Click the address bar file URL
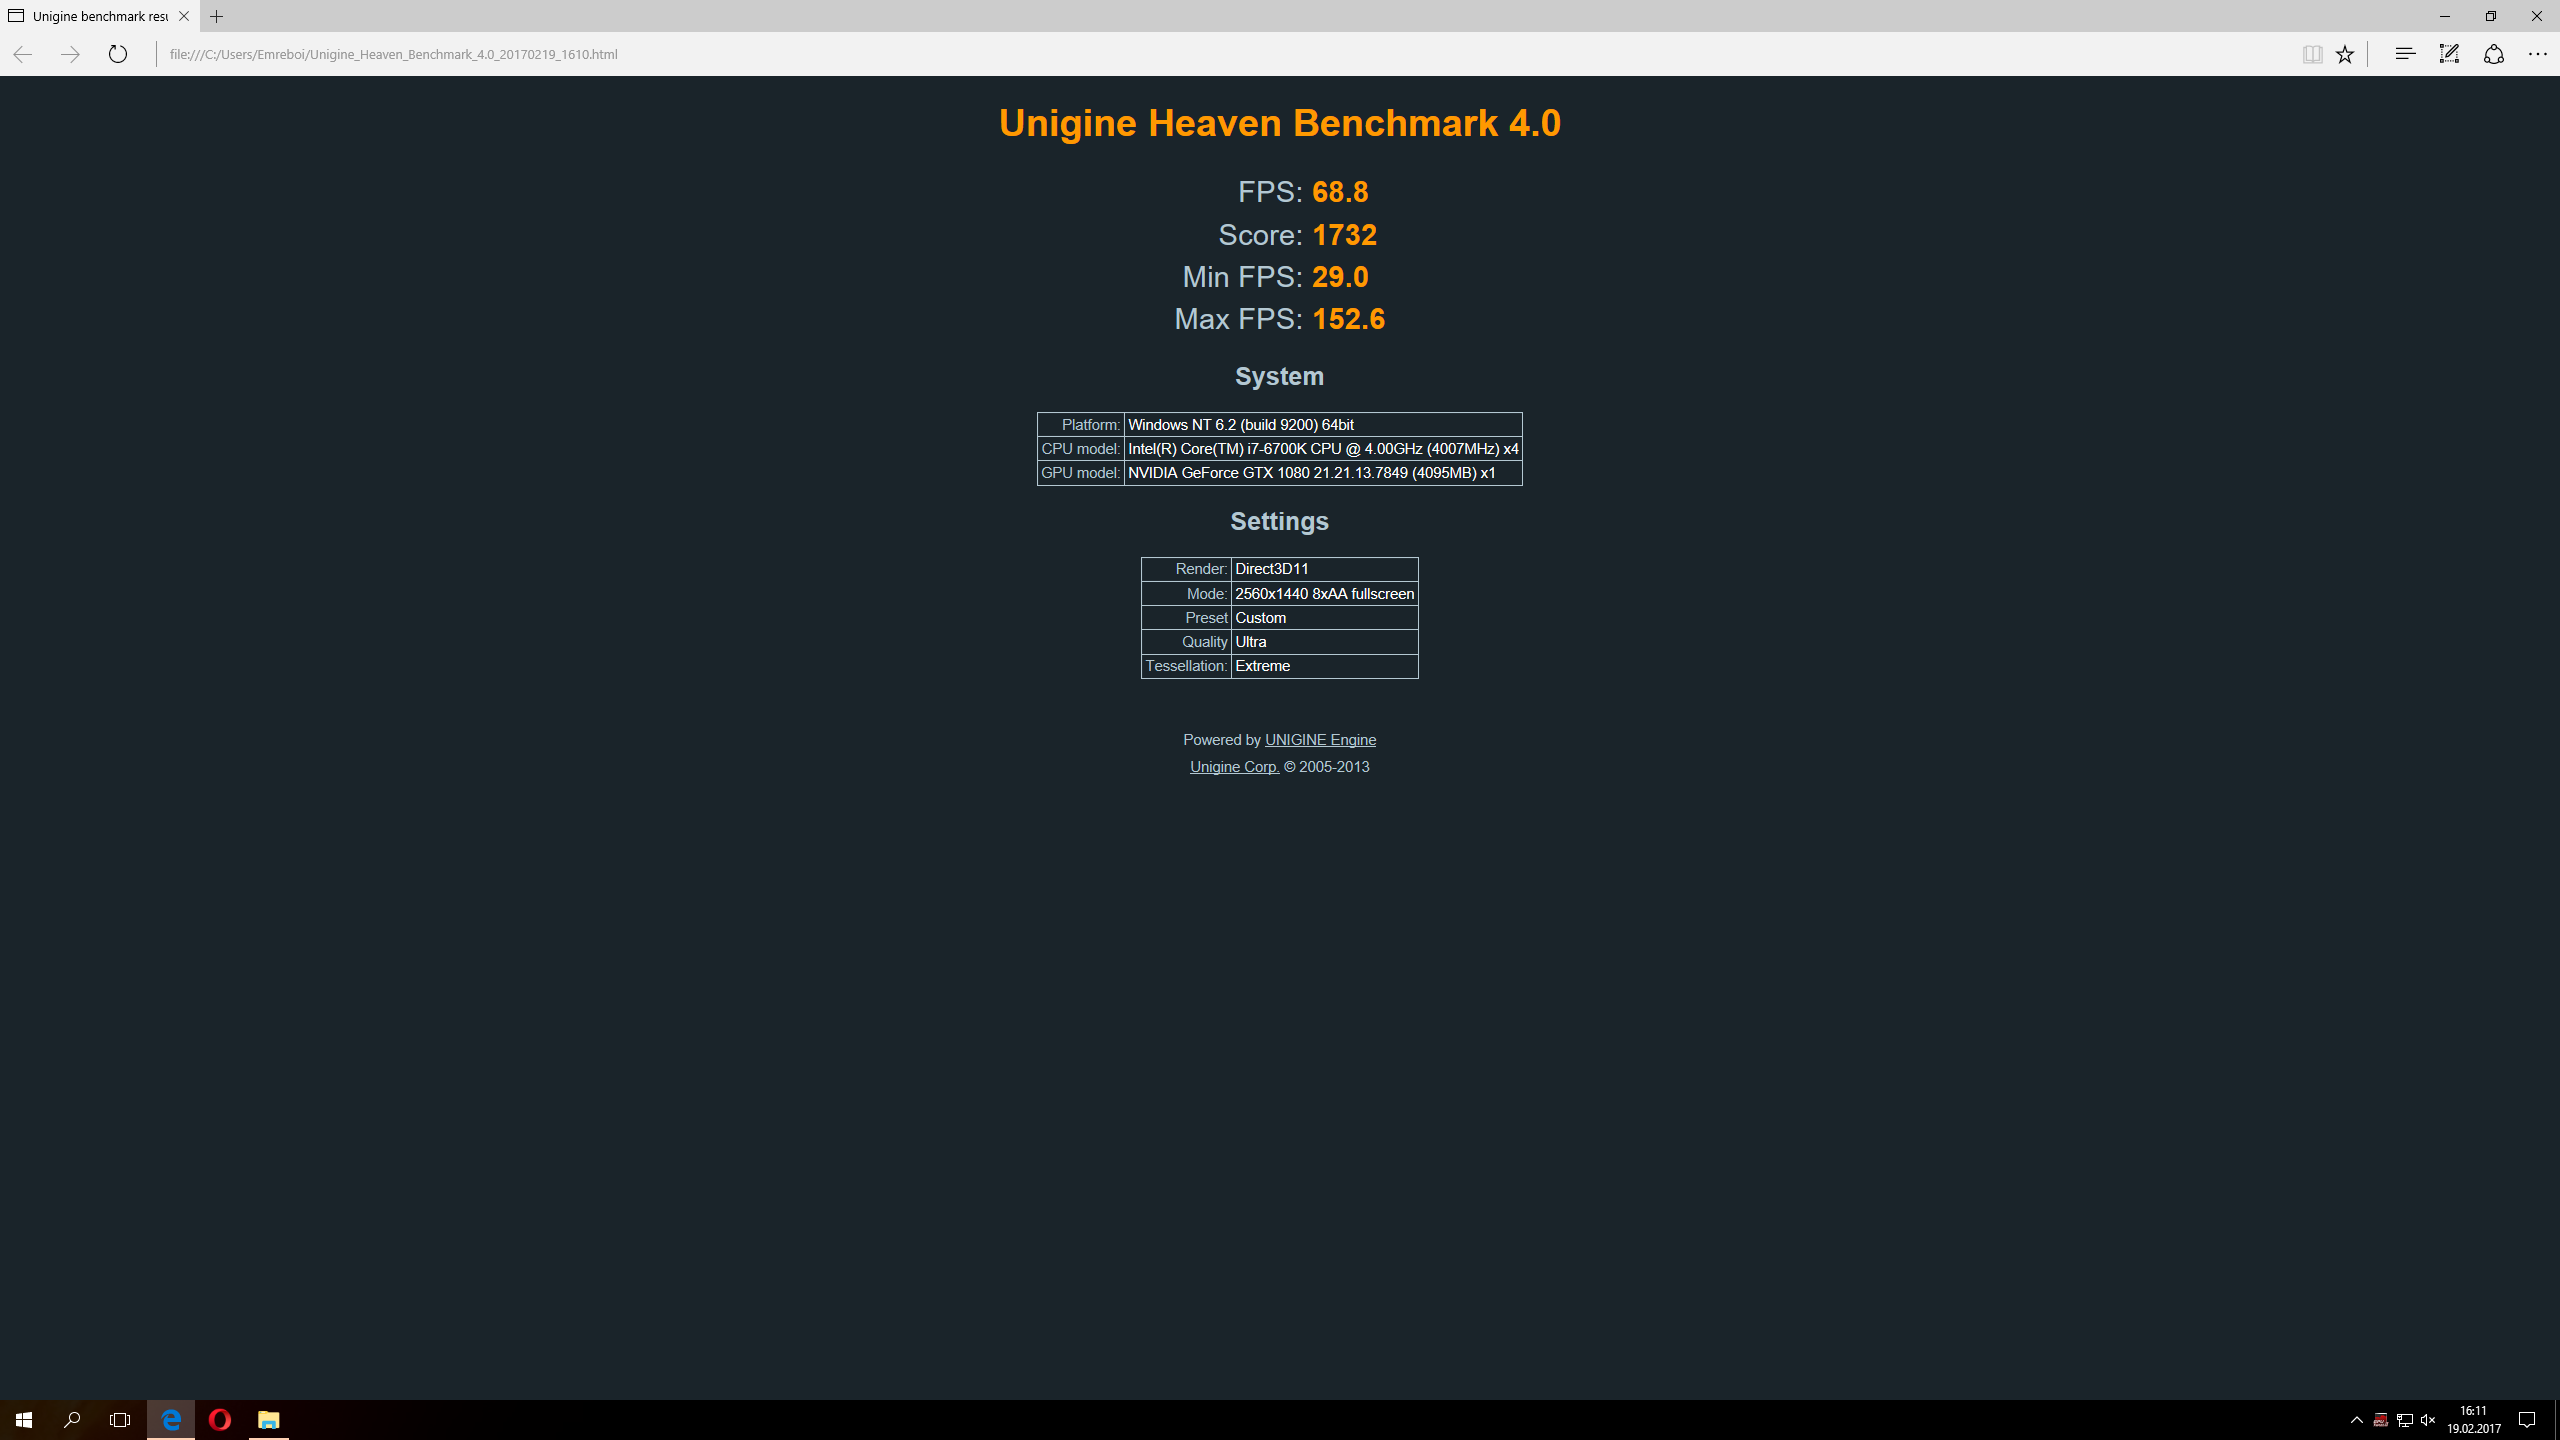The height and width of the screenshot is (1440, 2560). pos(394,54)
